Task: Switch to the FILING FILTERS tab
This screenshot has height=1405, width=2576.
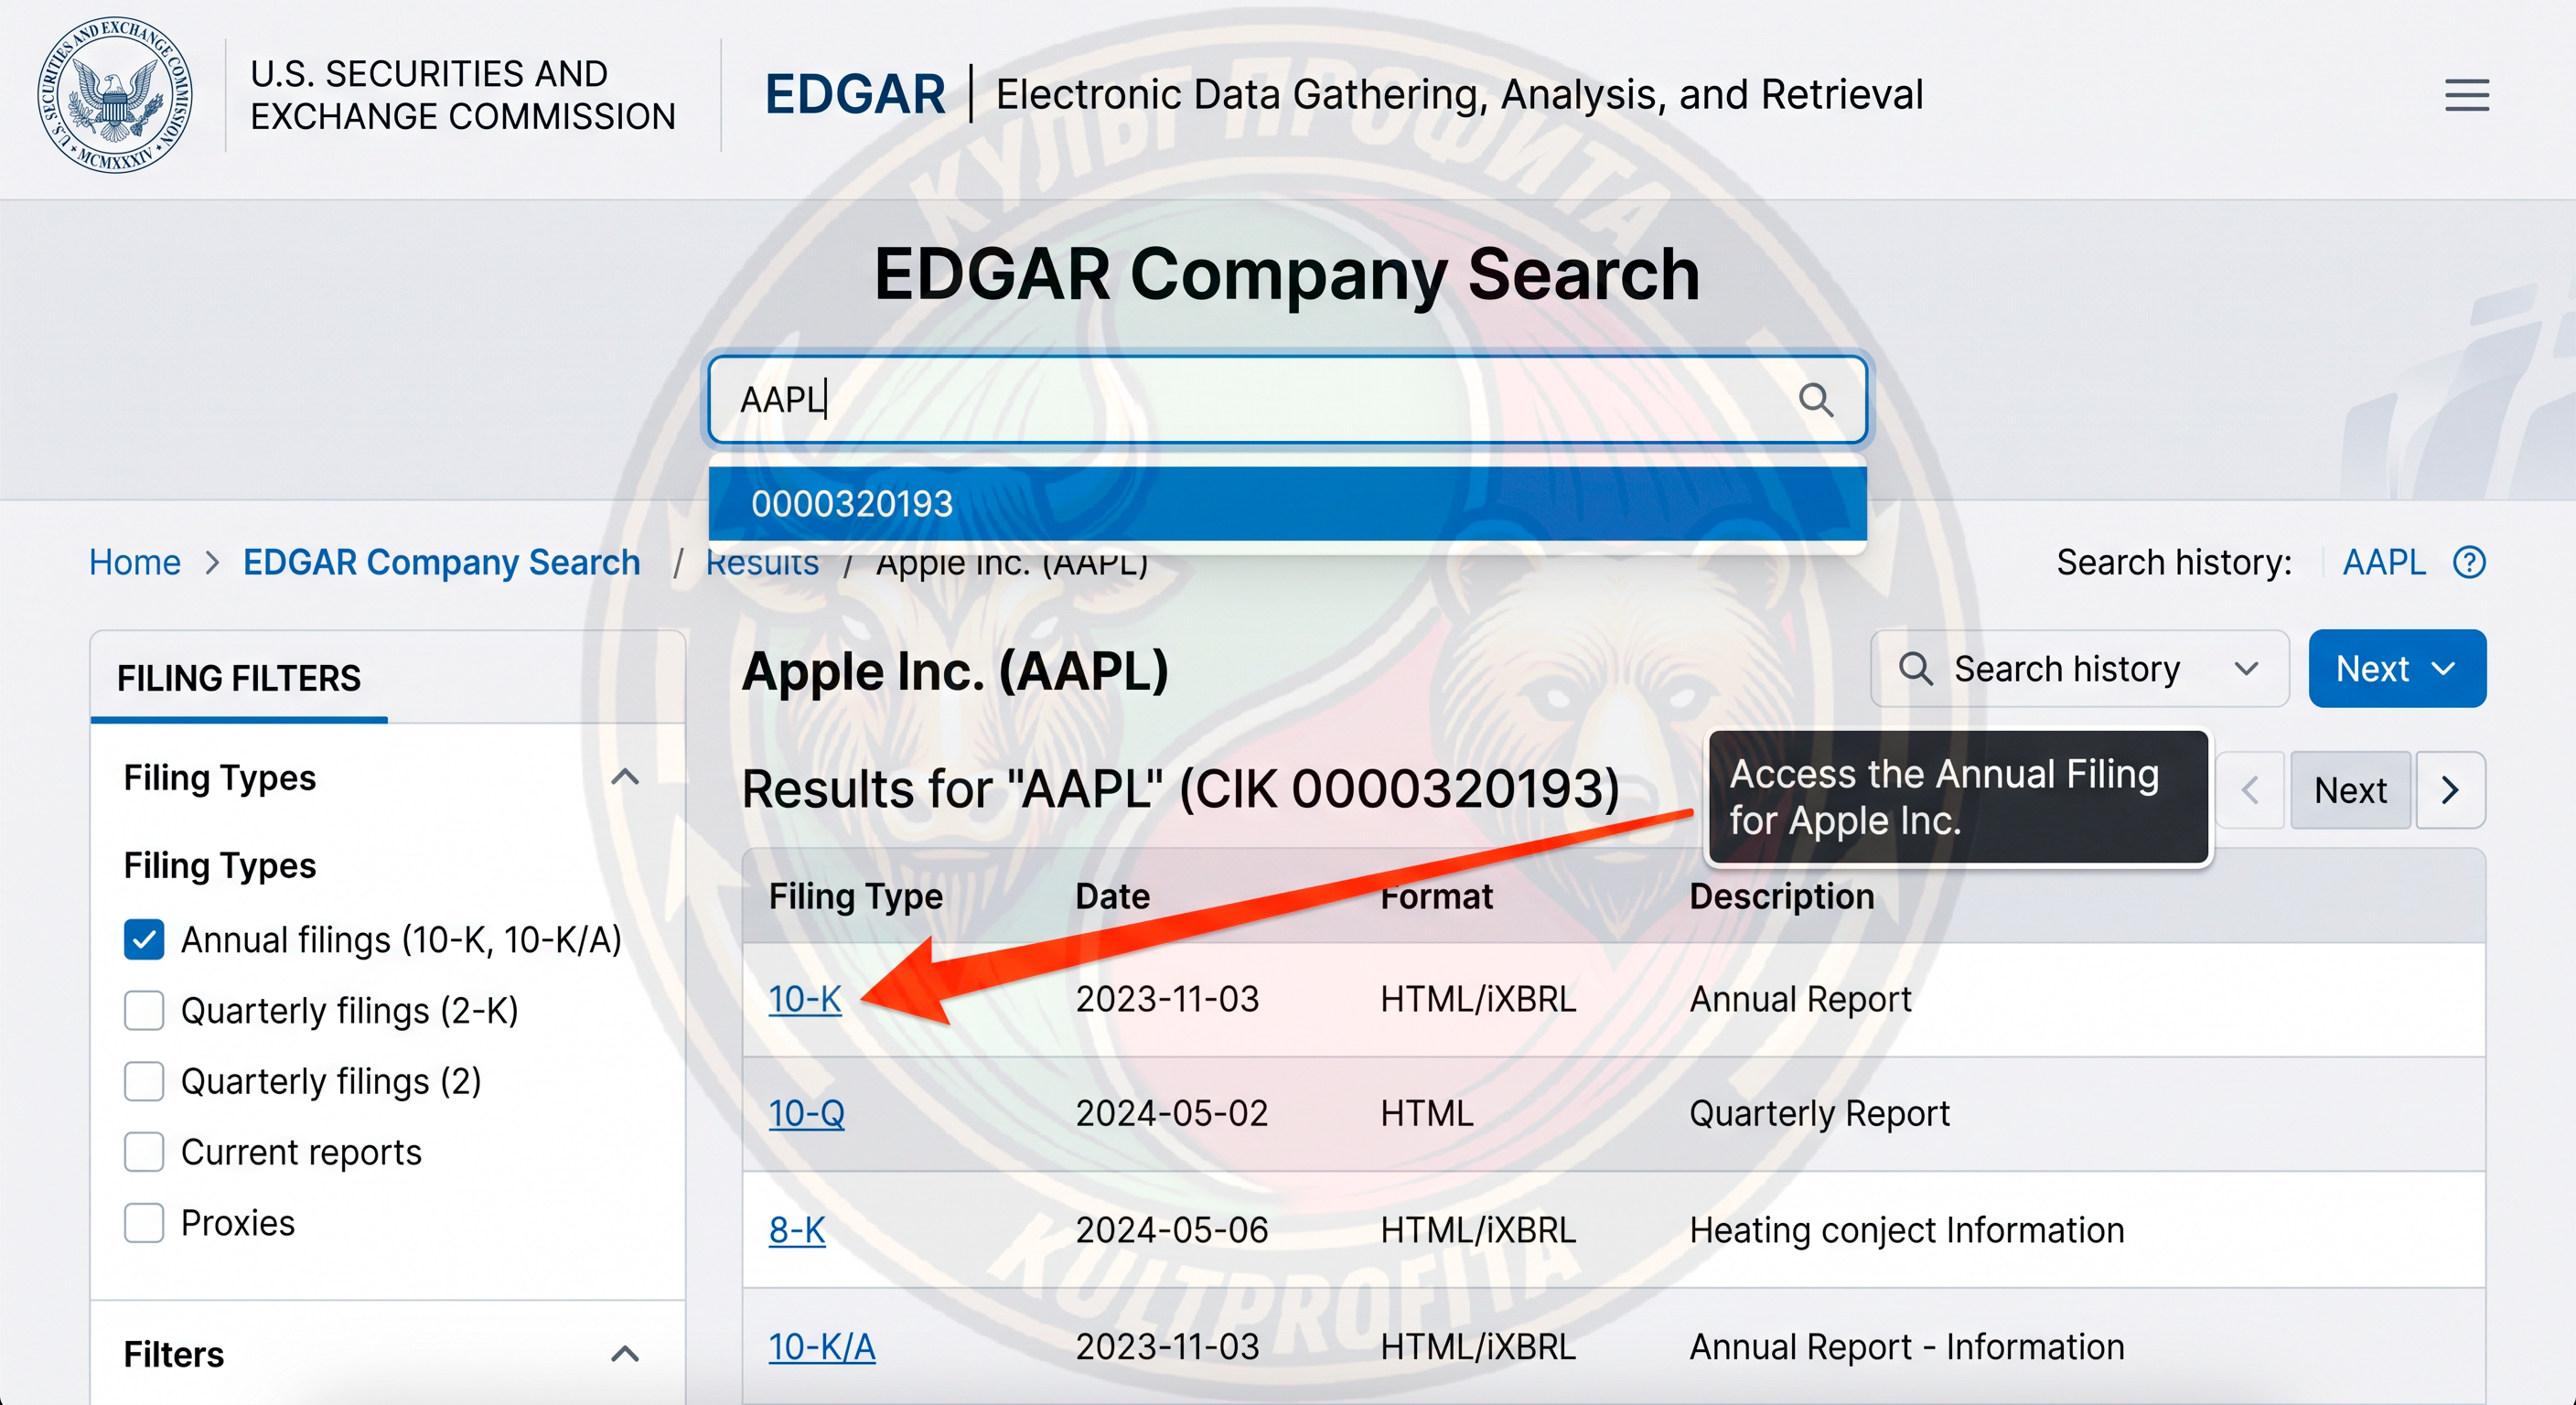Action: (x=239, y=678)
